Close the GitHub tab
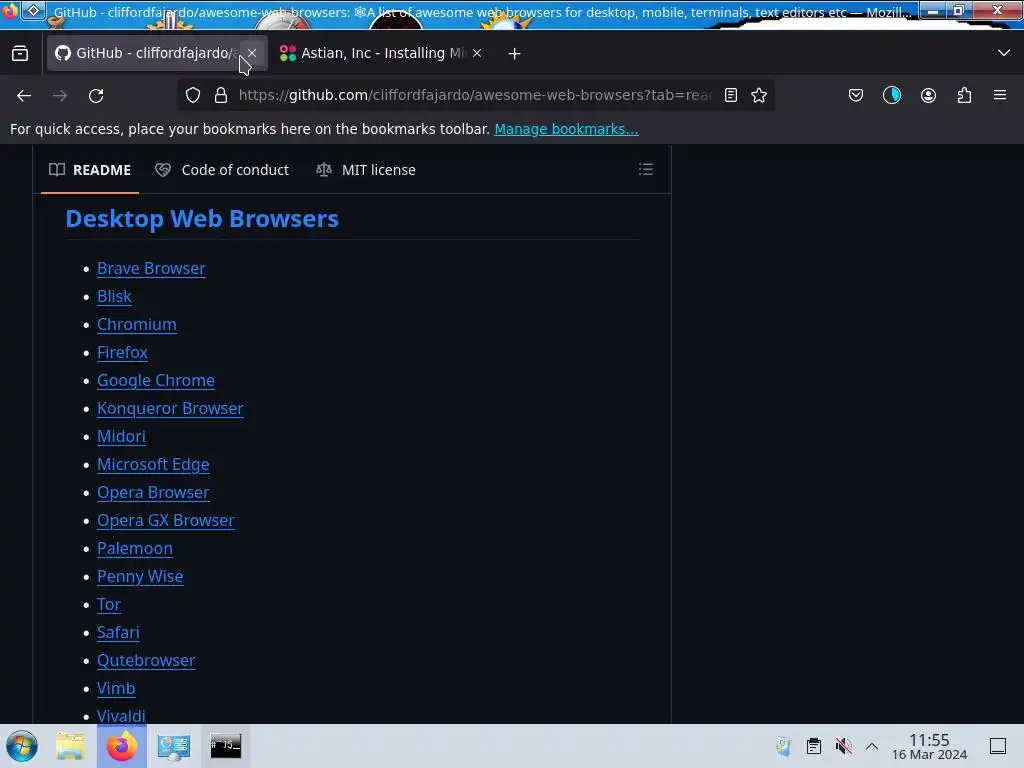 pyautogui.click(x=252, y=53)
